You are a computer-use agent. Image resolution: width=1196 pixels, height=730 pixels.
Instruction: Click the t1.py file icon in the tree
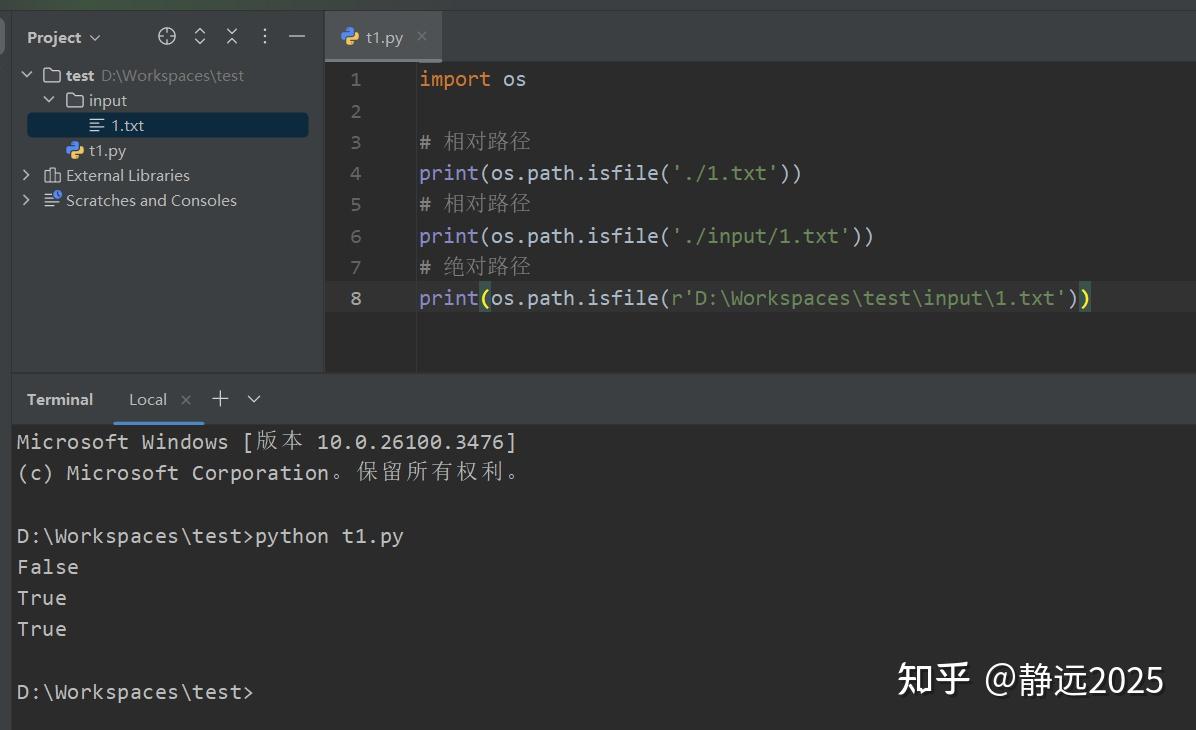[x=74, y=150]
